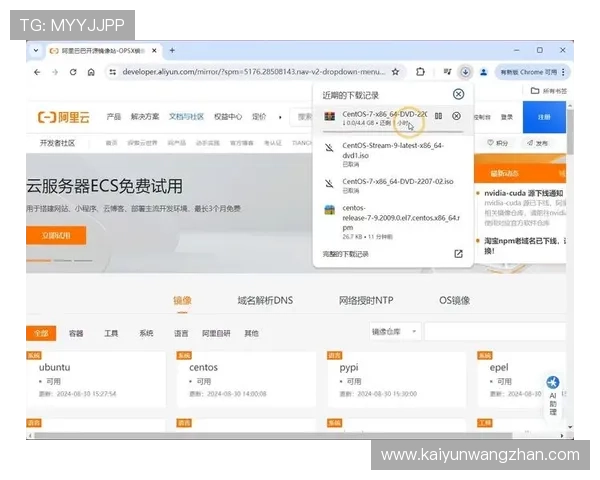Click orange 立即试用 banner button

56,235
